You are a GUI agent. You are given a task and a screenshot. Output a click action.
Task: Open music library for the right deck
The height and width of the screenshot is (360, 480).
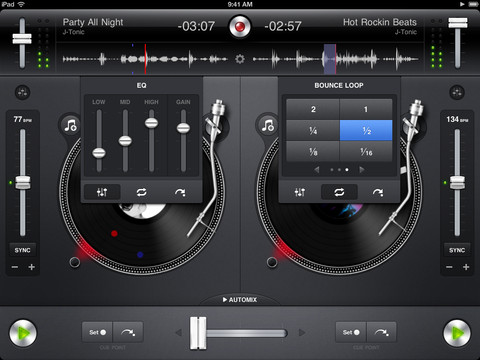(268, 126)
